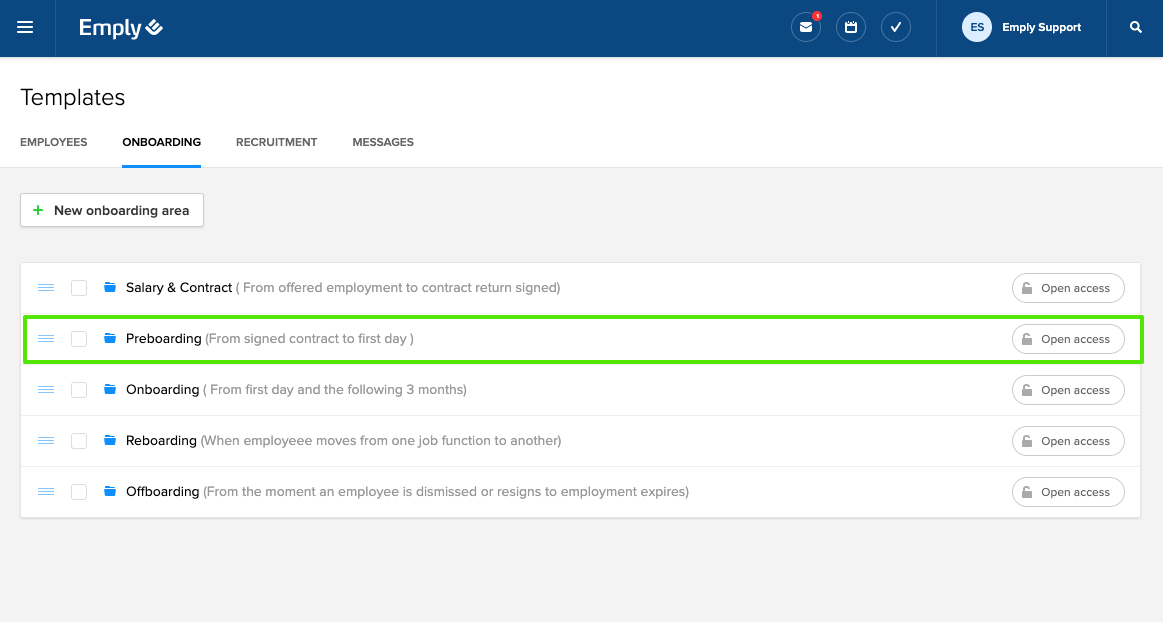Click Open access for Reboarding

(x=1068, y=441)
